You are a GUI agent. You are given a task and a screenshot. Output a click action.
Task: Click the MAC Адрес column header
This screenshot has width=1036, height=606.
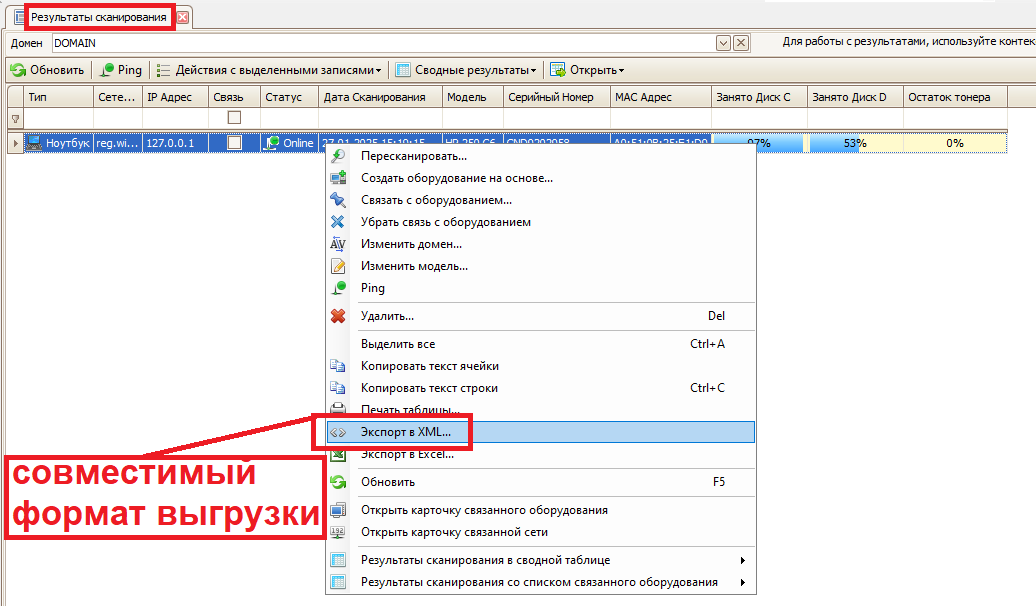[660, 97]
